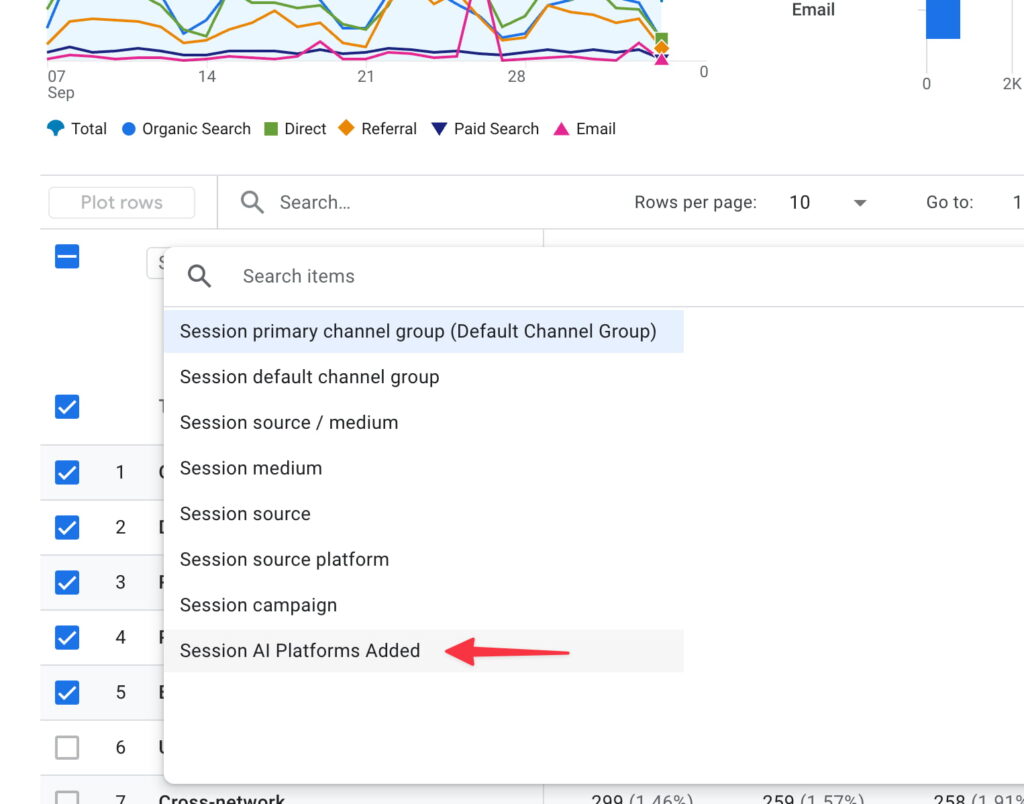This screenshot has height=804, width=1024.
Task: Click the Paid Search legend triangle
Action: (439, 128)
